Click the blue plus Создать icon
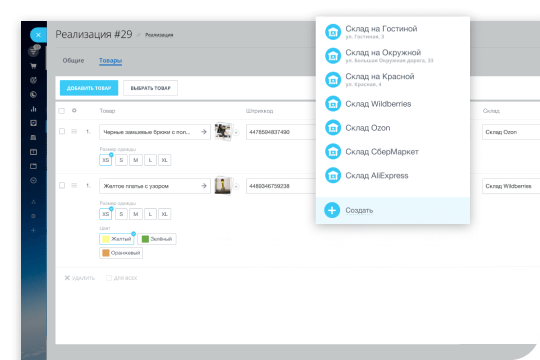 [332, 210]
